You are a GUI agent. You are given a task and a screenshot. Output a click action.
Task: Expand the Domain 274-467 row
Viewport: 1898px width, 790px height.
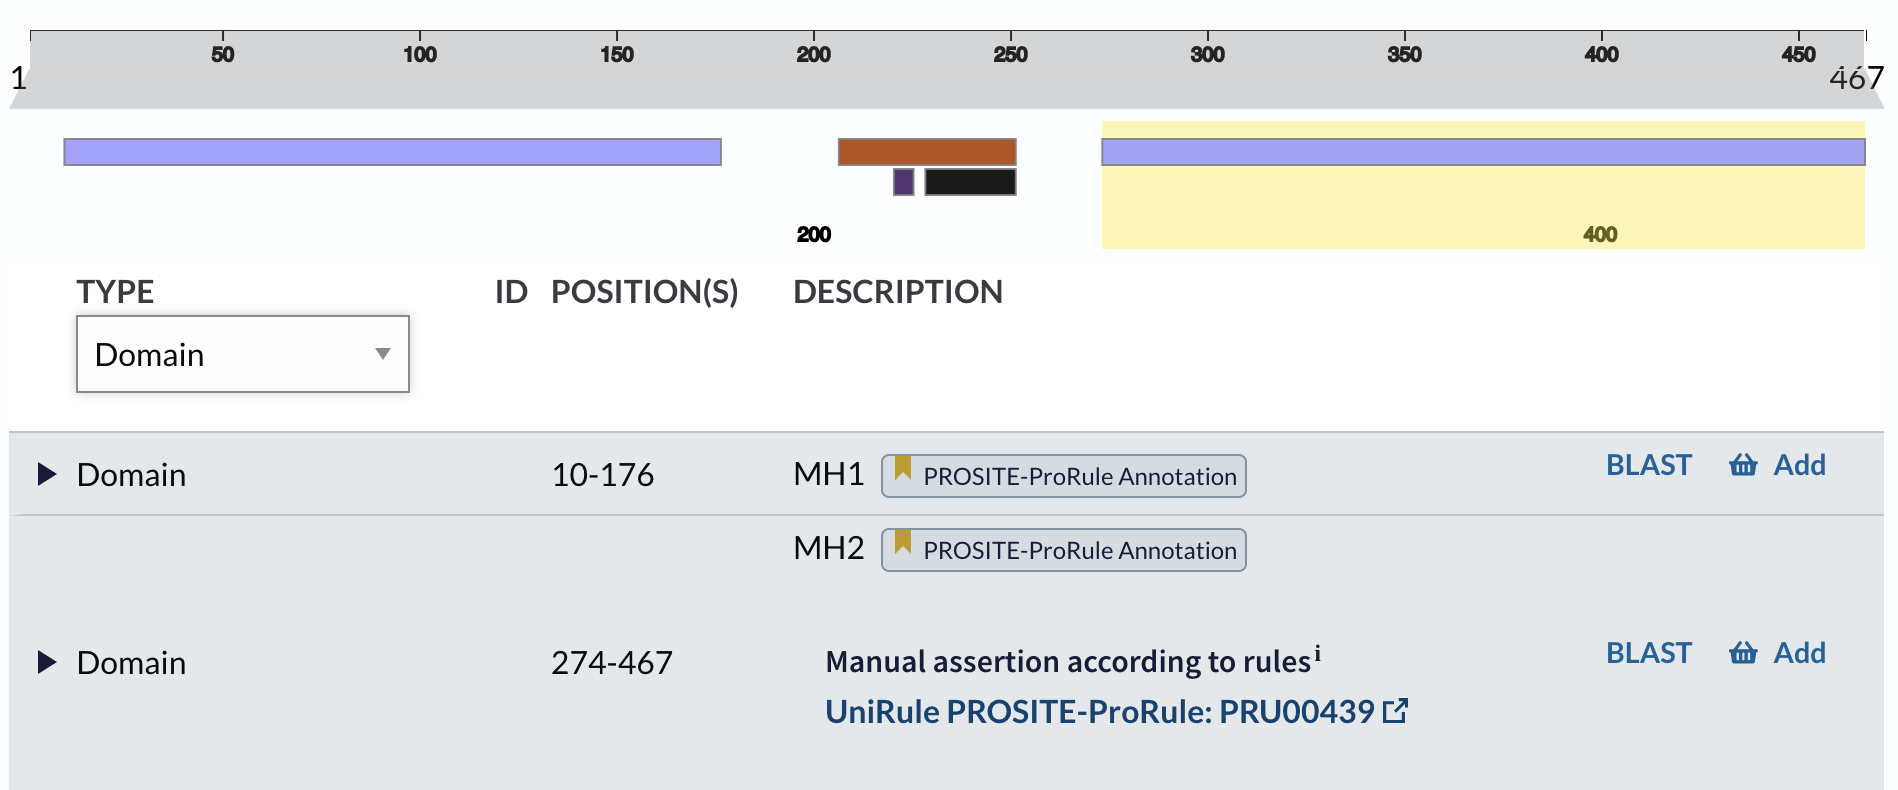tap(46, 662)
